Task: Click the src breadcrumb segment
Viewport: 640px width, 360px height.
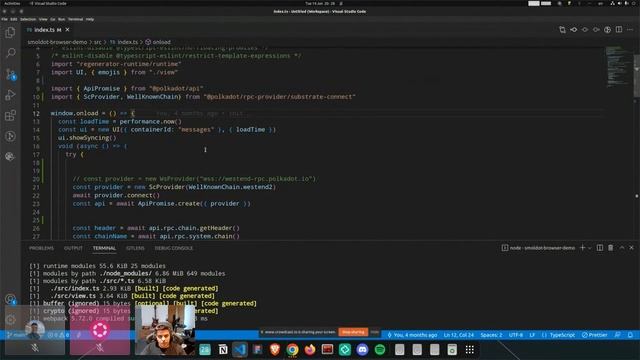Action: (98, 42)
